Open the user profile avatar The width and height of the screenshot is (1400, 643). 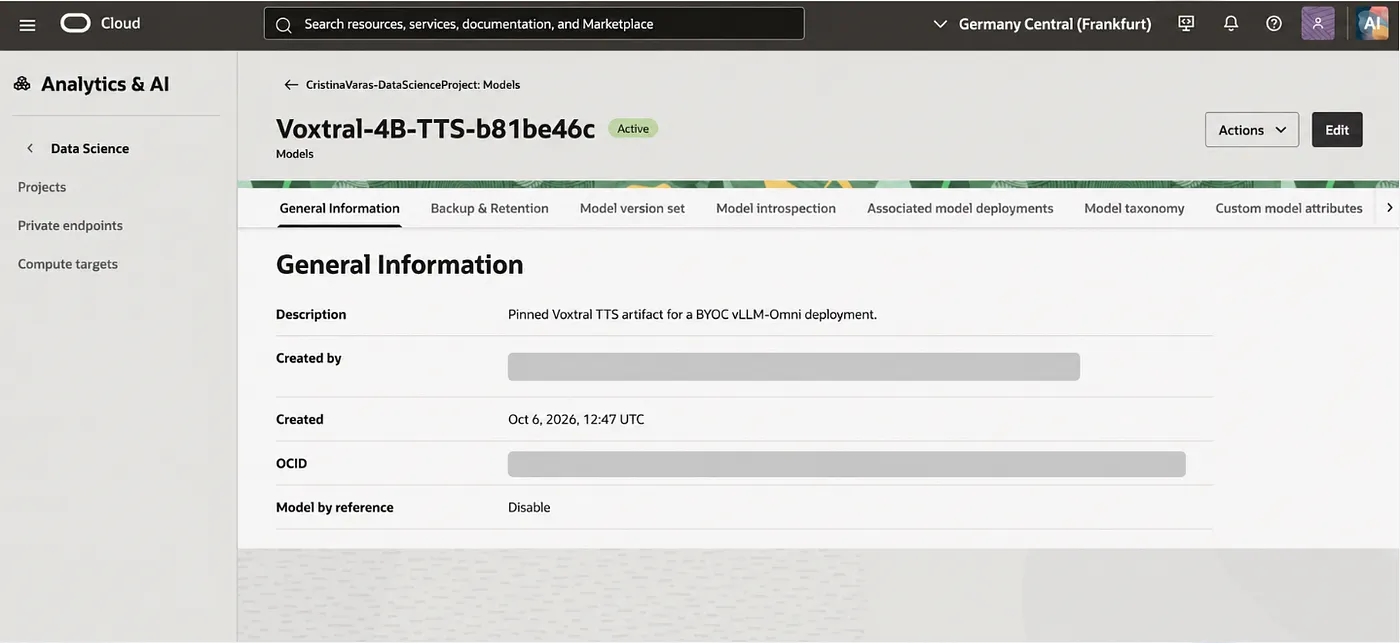point(1318,23)
